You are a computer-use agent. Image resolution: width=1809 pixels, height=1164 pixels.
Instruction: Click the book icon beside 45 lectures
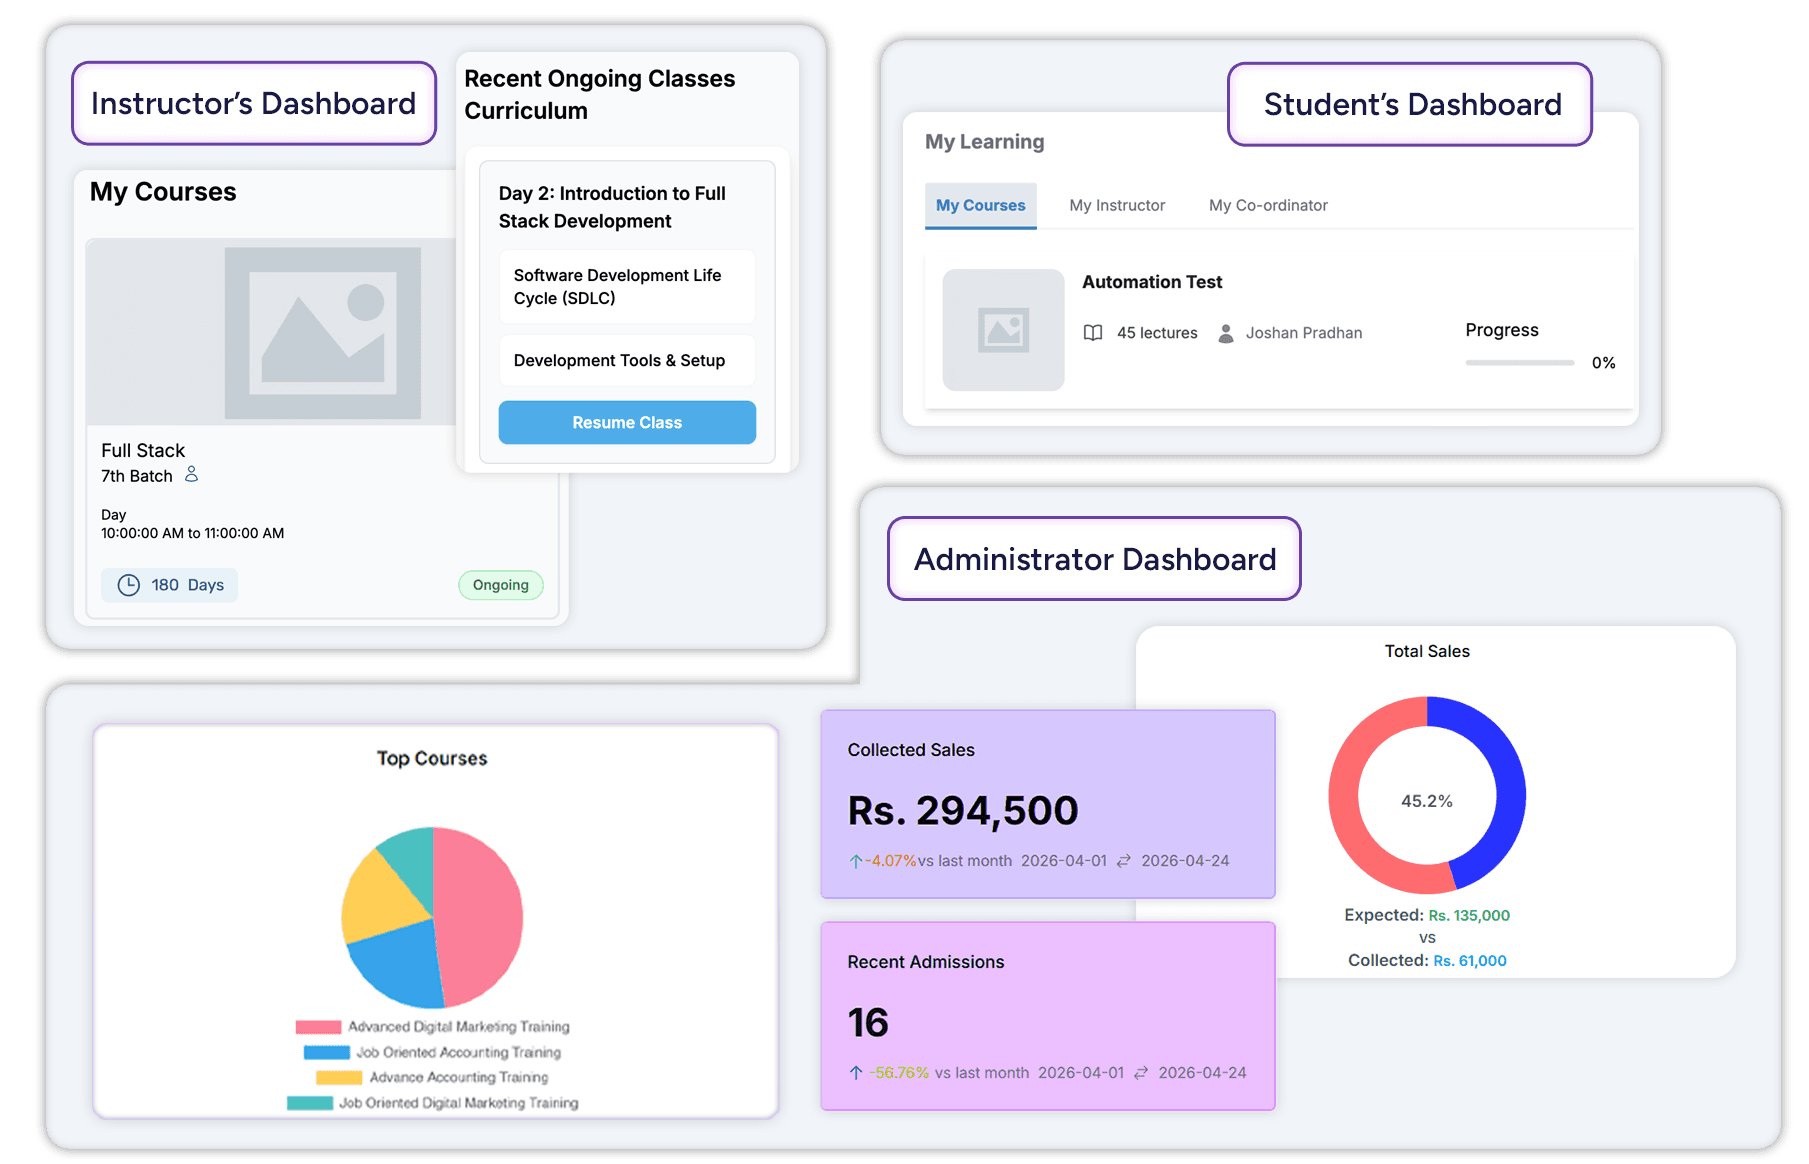1093,333
